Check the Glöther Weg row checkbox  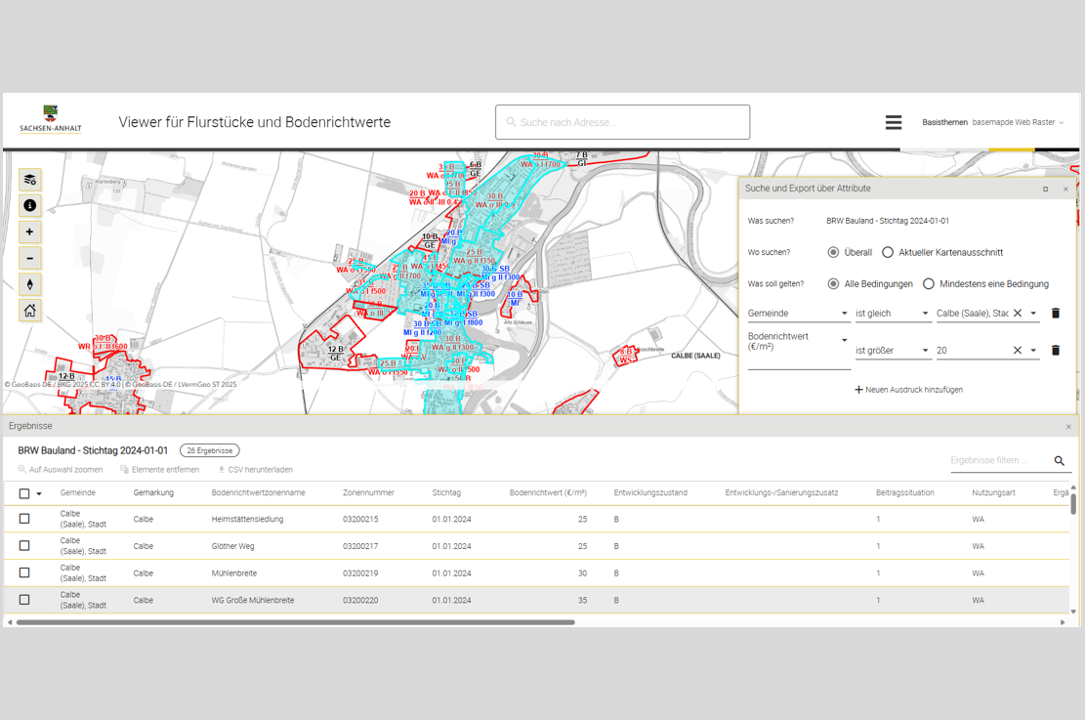click(x=25, y=546)
